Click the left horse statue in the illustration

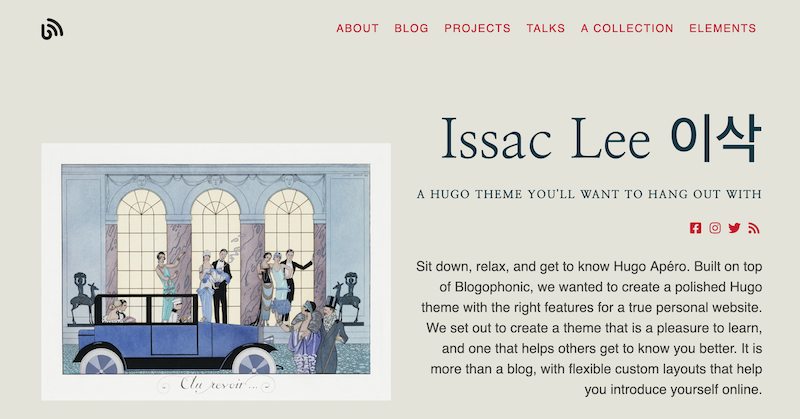click(x=84, y=296)
